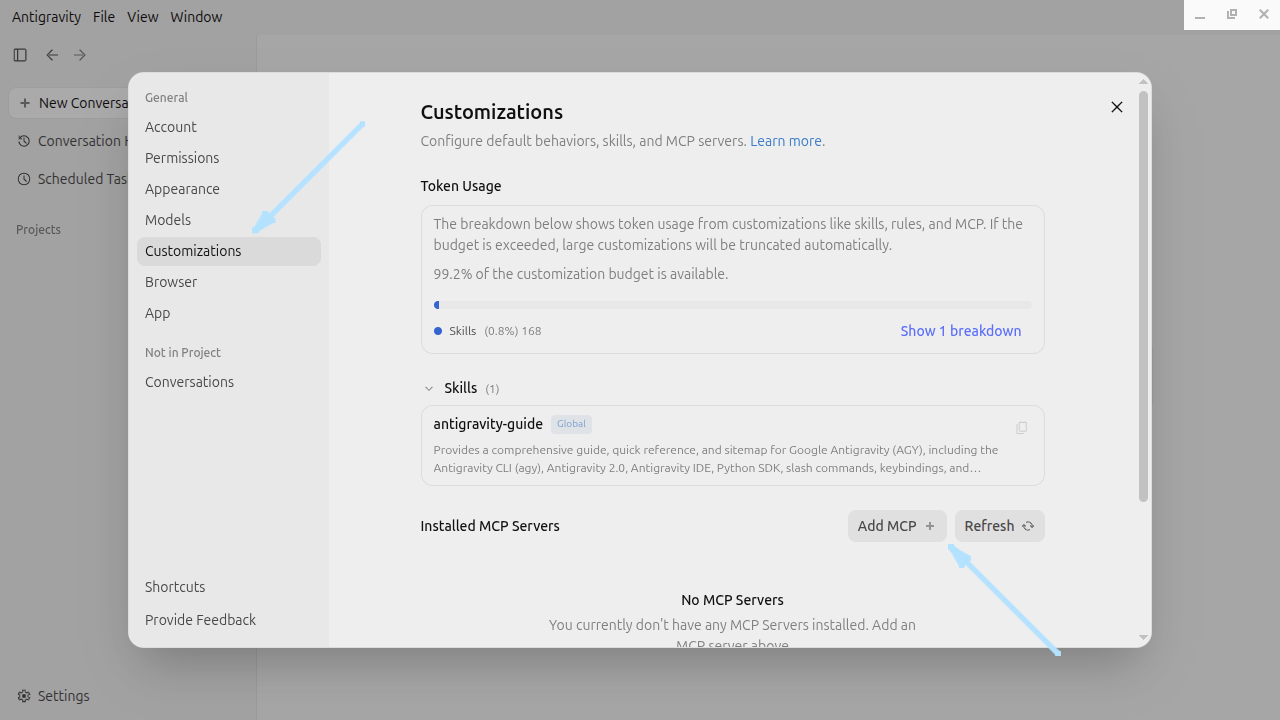Collapse the Skills section chevron
This screenshot has height=720, width=1280.
[429, 388]
